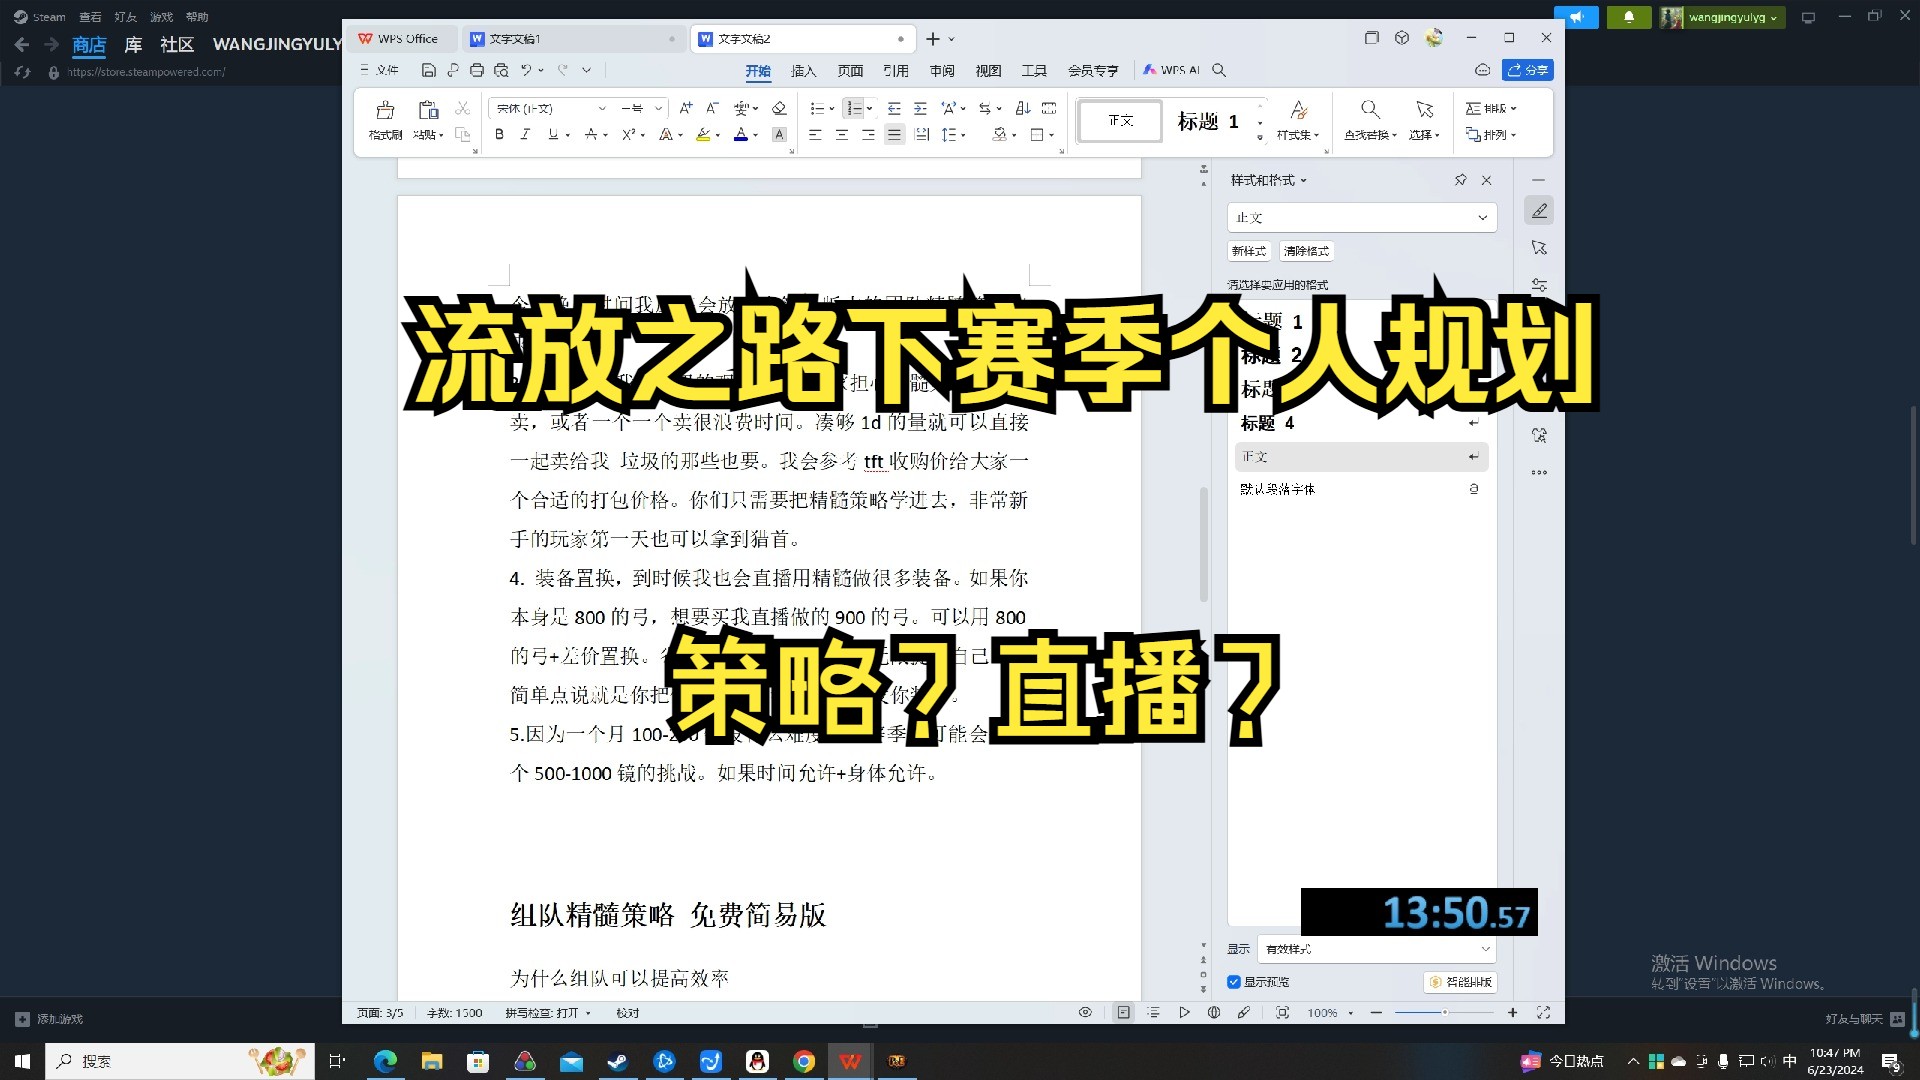Image resolution: width=1920 pixels, height=1080 pixels.
Task: Click the Find and Replace magnifier icon
Action: 1370,109
